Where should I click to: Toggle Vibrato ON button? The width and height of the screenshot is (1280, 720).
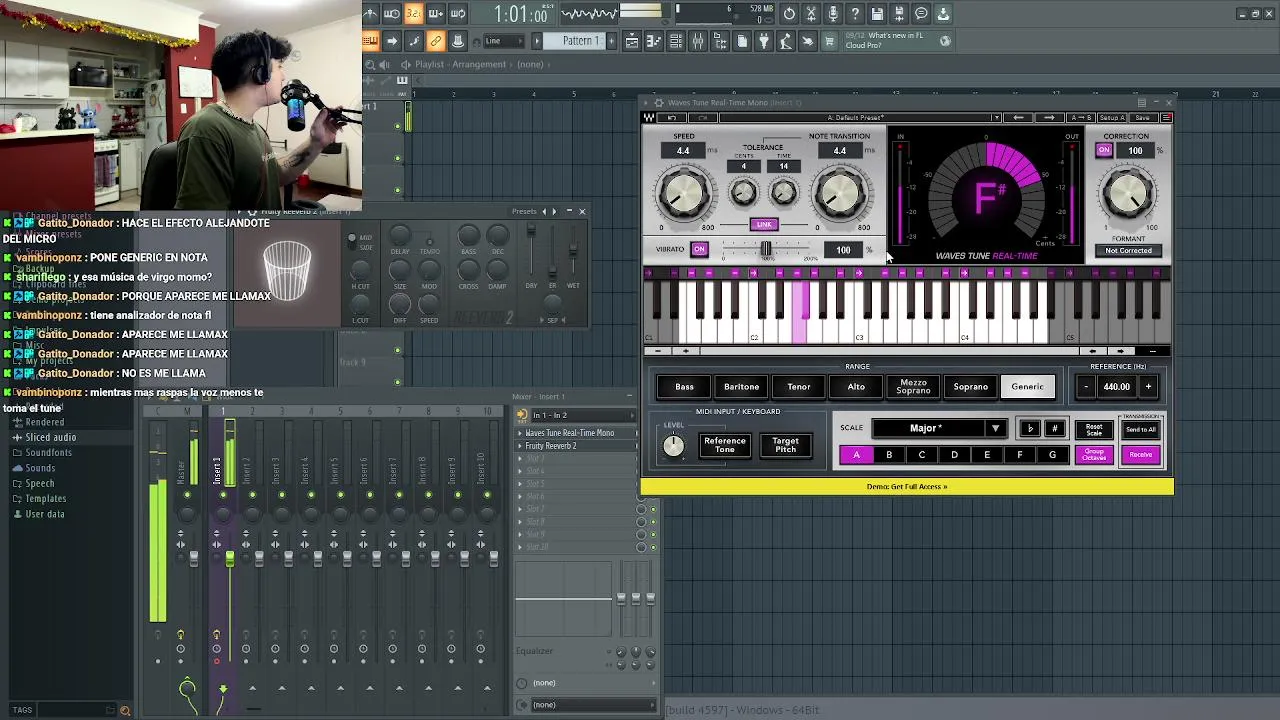pos(699,249)
